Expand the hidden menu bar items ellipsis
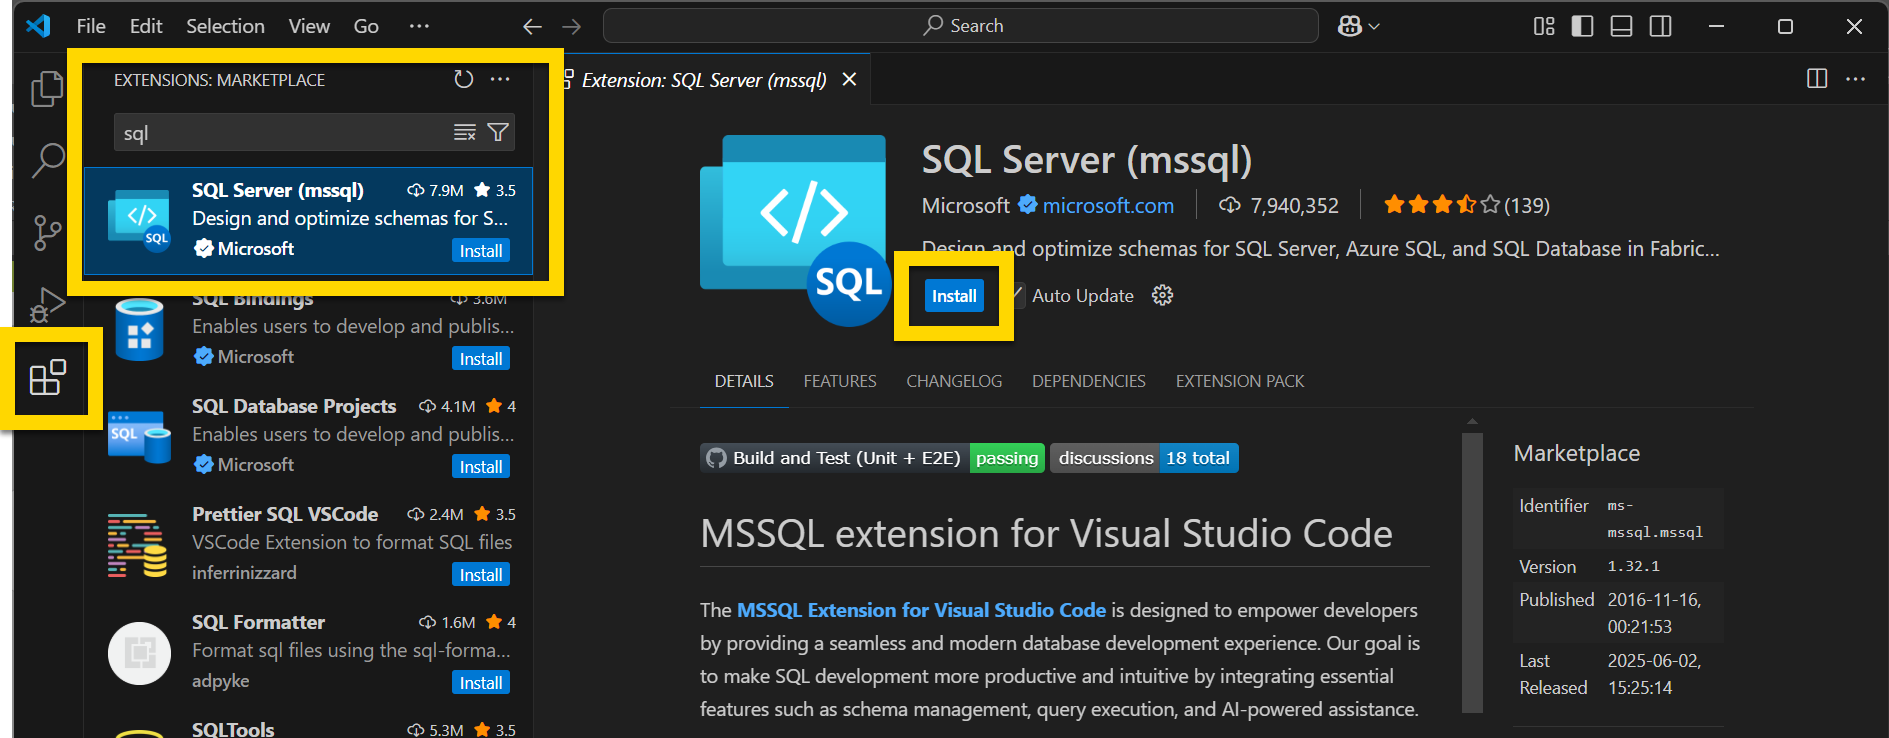Viewport: 1889px width, 738px height. (x=419, y=26)
